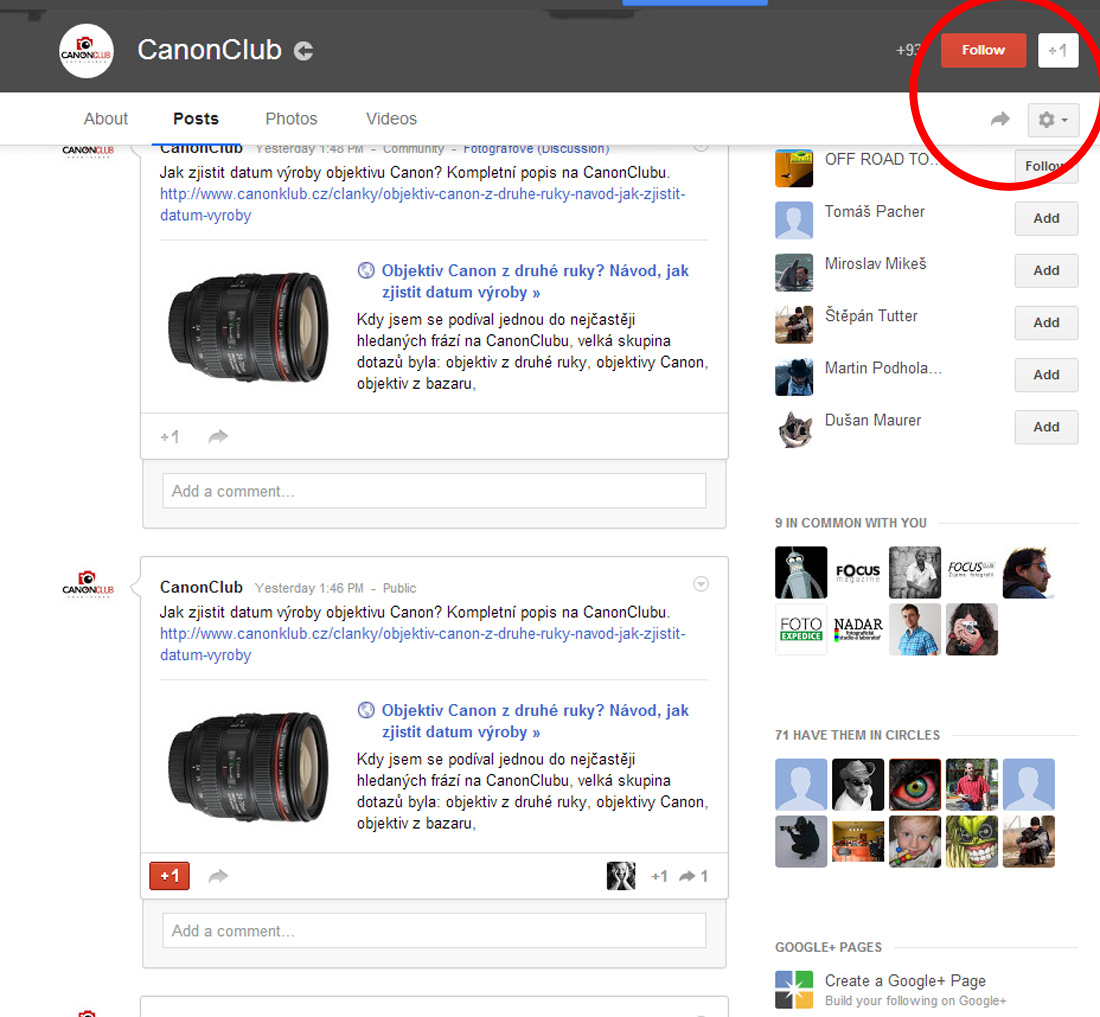
Task: Click first post's Add a comment field
Action: (434, 491)
